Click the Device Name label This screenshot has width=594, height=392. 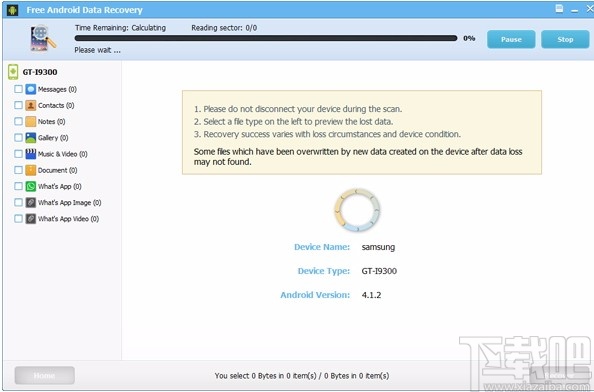coord(322,247)
